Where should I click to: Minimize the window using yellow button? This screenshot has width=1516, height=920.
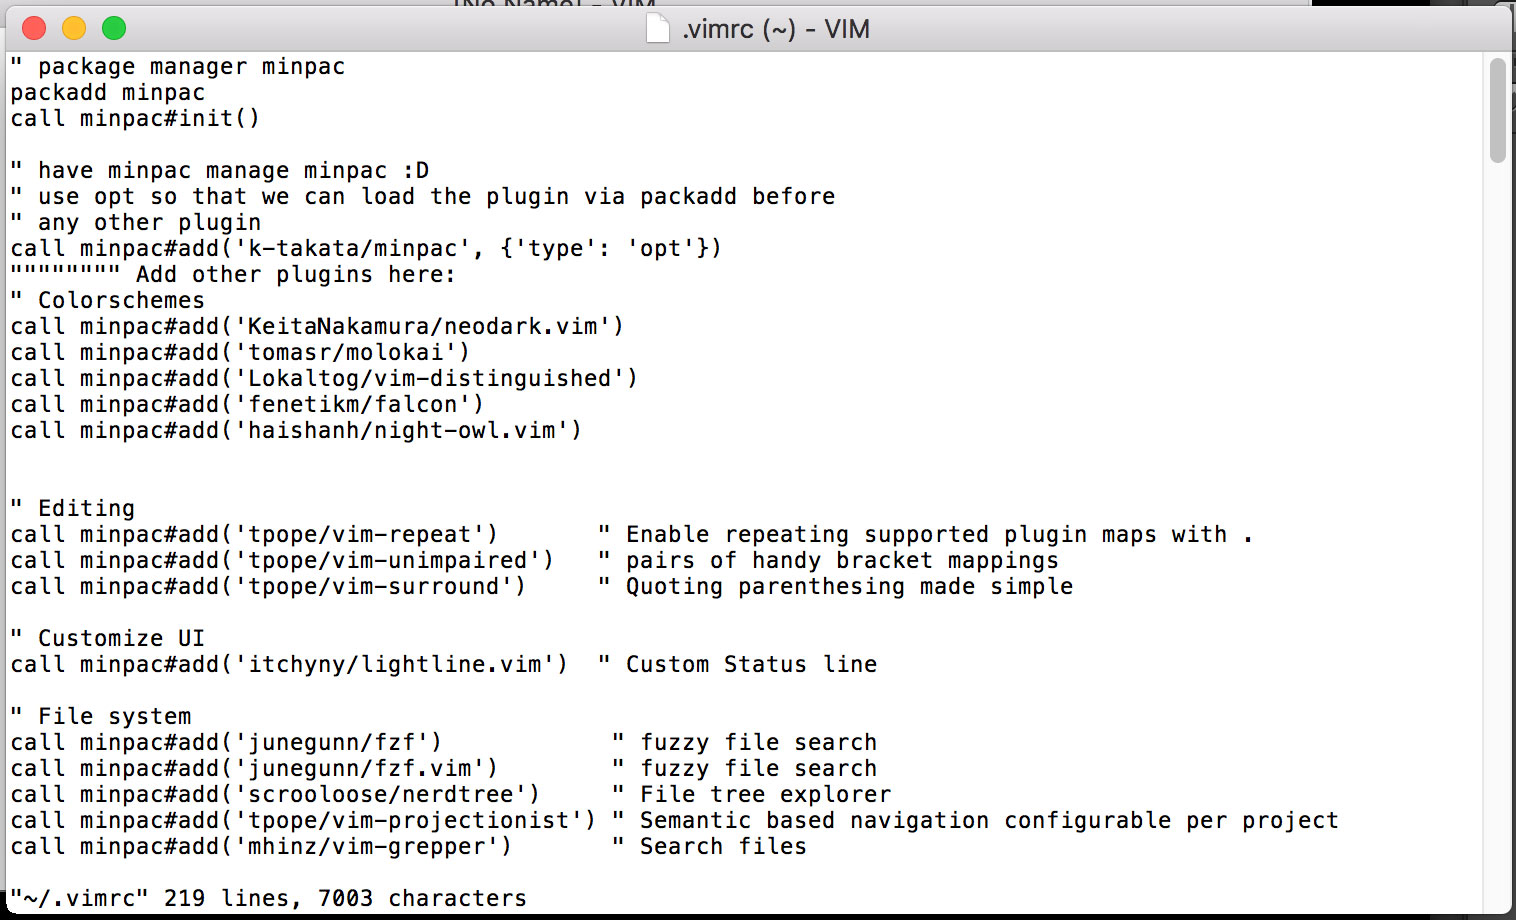click(x=74, y=29)
